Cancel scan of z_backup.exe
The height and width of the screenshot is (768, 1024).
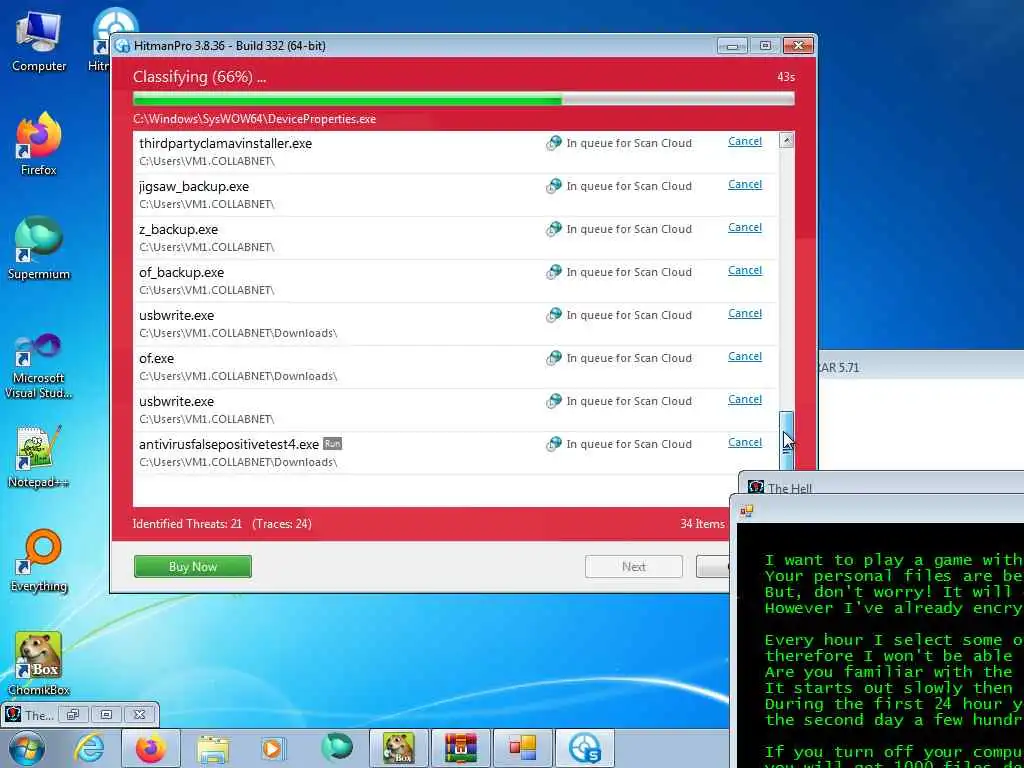click(744, 227)
